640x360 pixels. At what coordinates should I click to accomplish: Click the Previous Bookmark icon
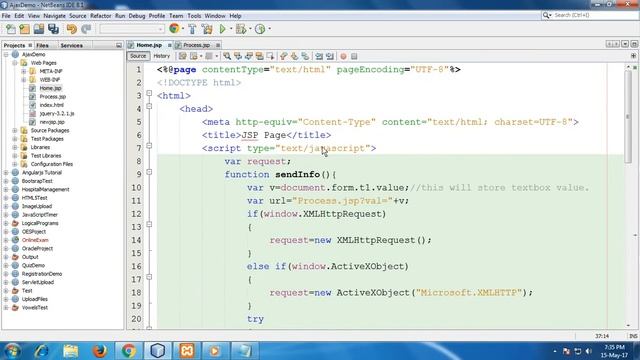click(284, 56)
